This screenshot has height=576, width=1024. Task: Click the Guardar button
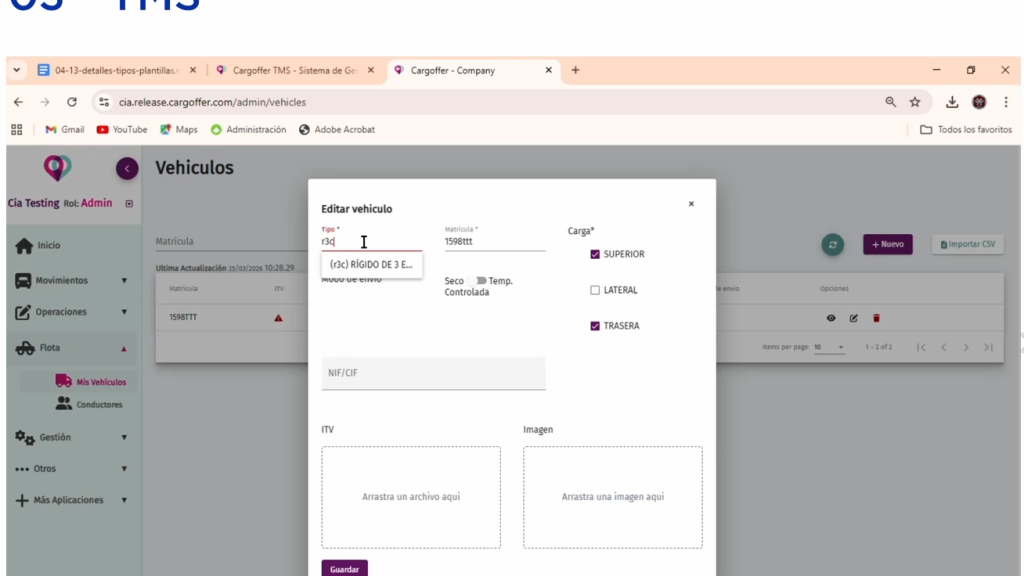point(344,568)
